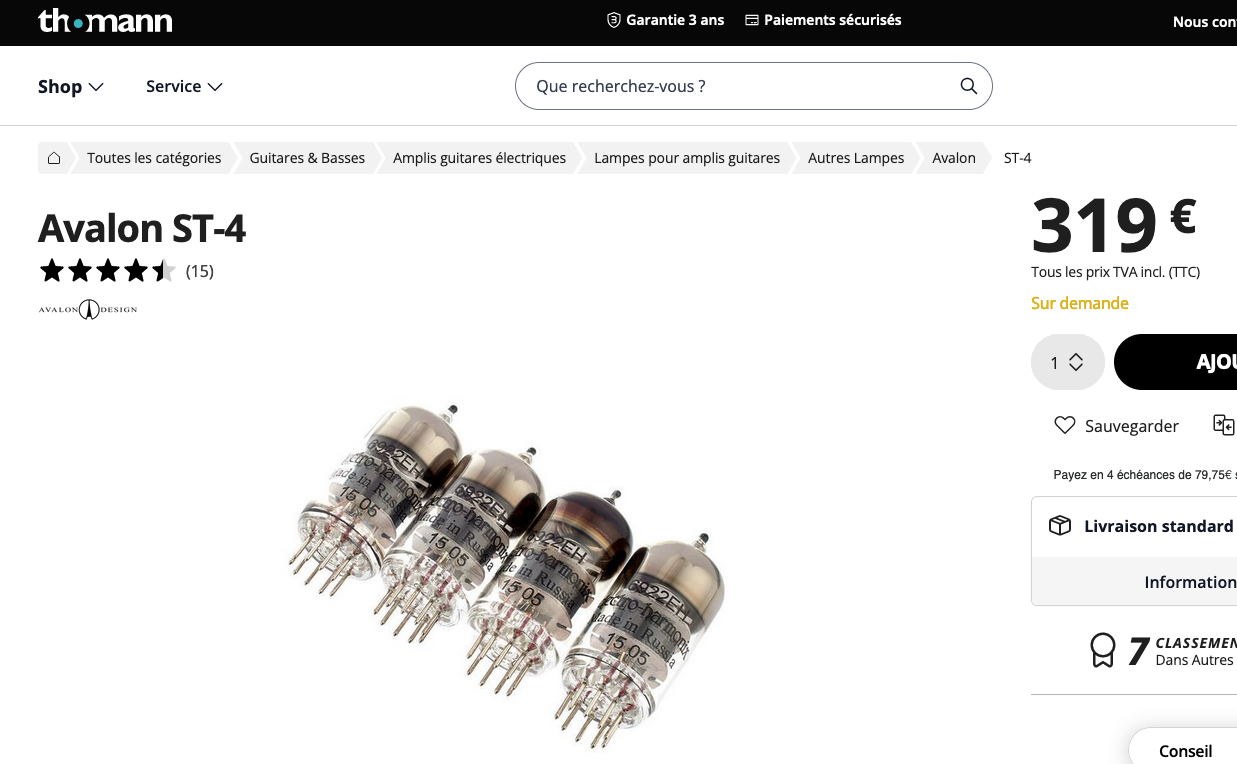1237x764 pixels.
Task: Open the Shop dropdown menu
Action: coord(71,87)
